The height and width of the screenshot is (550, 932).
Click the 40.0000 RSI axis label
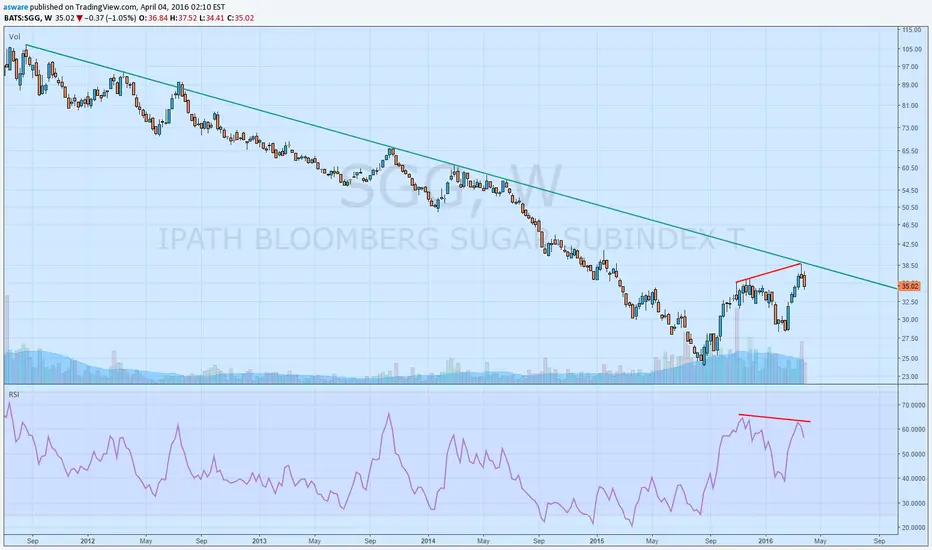pyautogui.click(x=913, y=479)
